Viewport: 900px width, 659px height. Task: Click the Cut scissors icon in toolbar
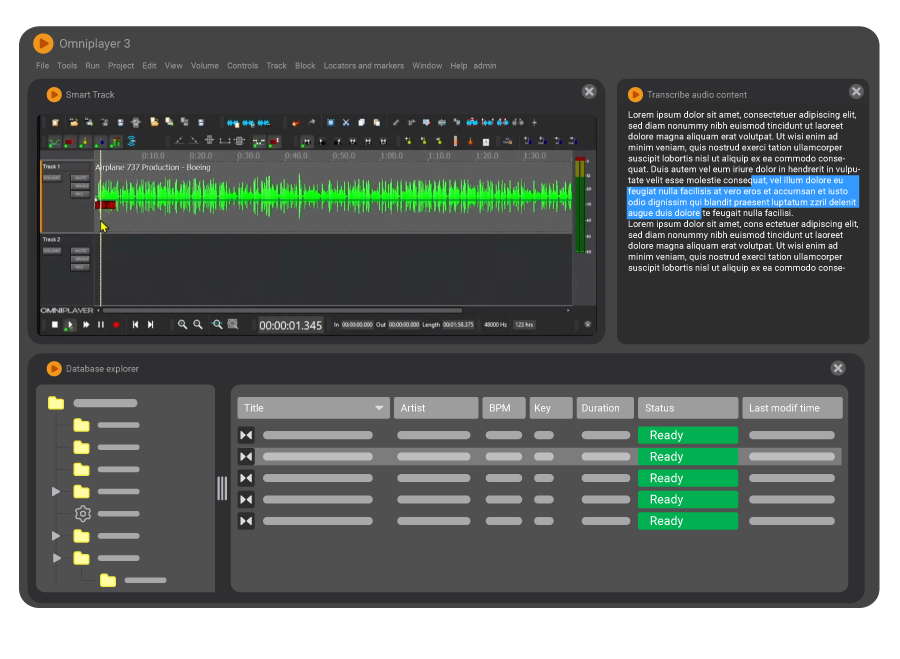coord(346,122)
